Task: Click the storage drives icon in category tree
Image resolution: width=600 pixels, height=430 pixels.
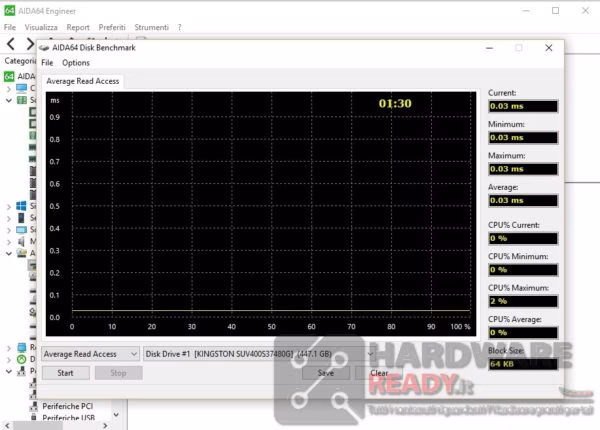Action: click(21, 253)
